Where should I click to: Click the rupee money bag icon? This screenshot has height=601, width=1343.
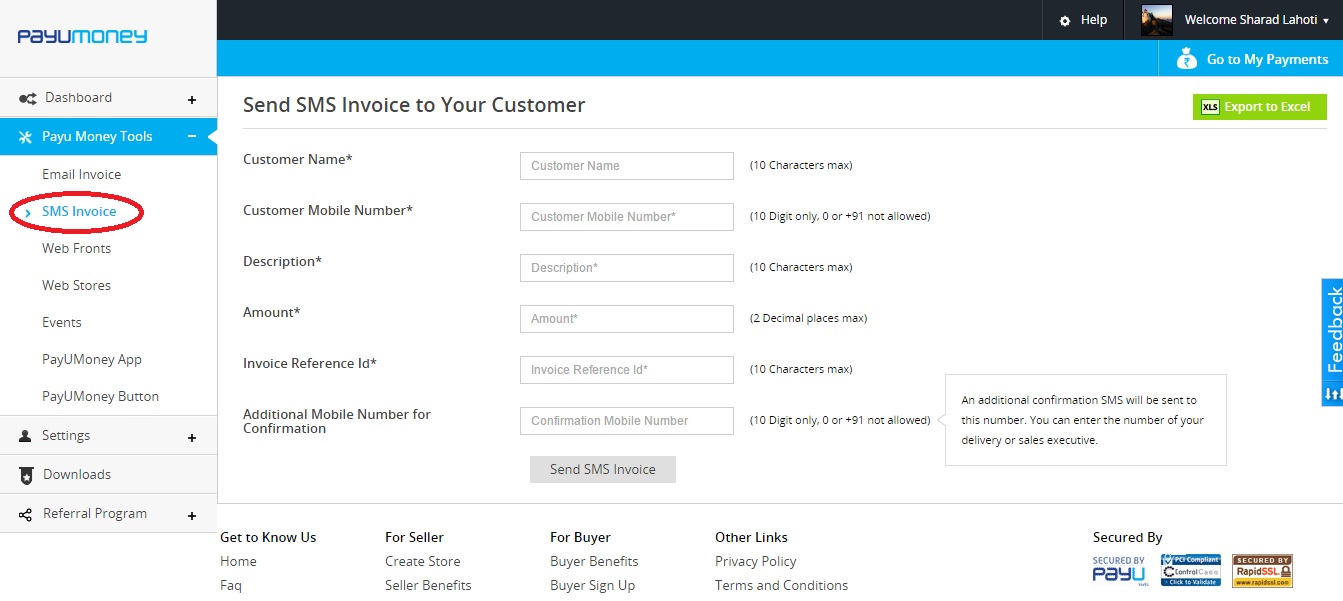1186,59
